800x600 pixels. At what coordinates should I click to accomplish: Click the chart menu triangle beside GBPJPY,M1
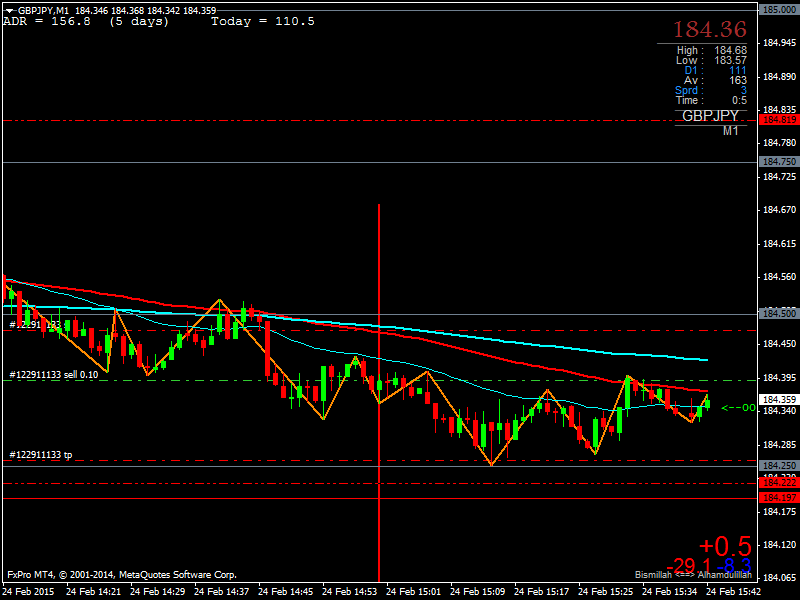pos(10,11)
